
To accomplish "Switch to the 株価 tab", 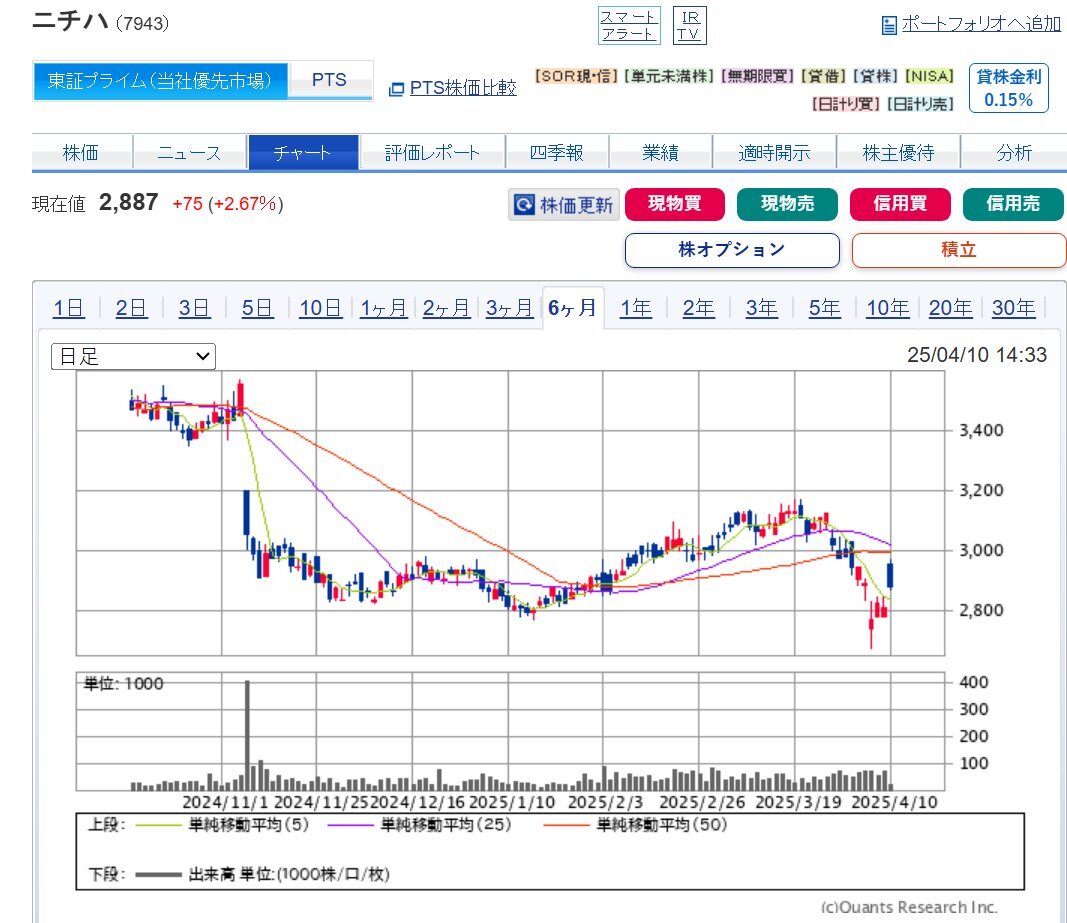I will 81,152.
